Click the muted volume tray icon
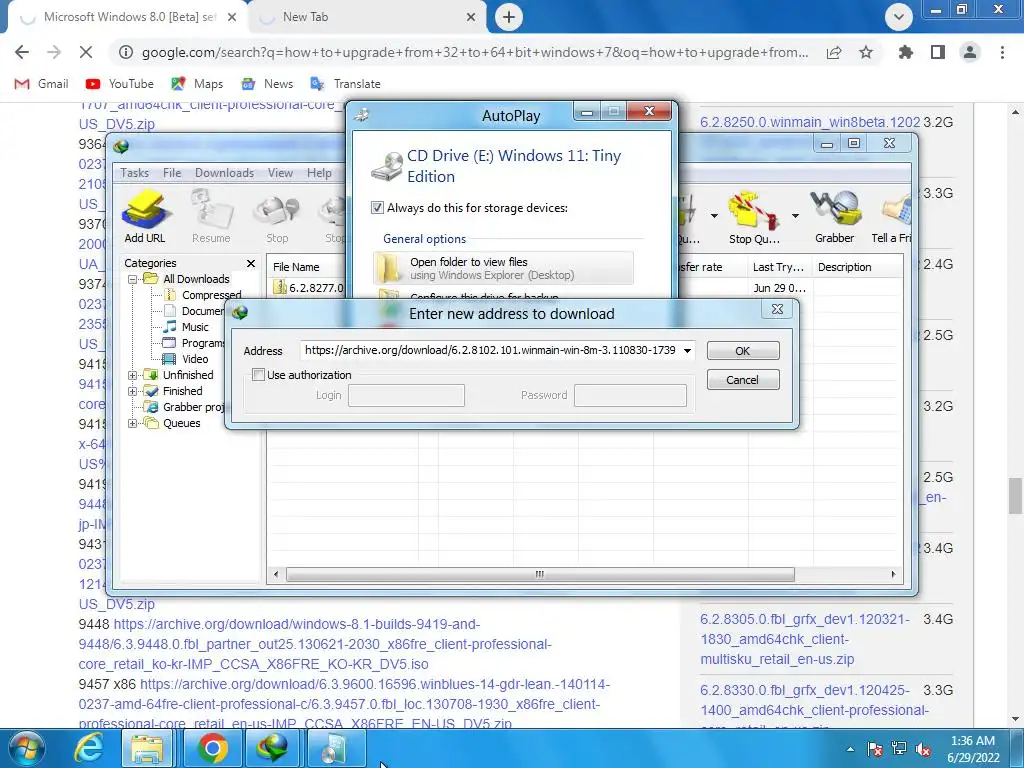The height and width of the screenshot is (768, 1024). point(923,749)
